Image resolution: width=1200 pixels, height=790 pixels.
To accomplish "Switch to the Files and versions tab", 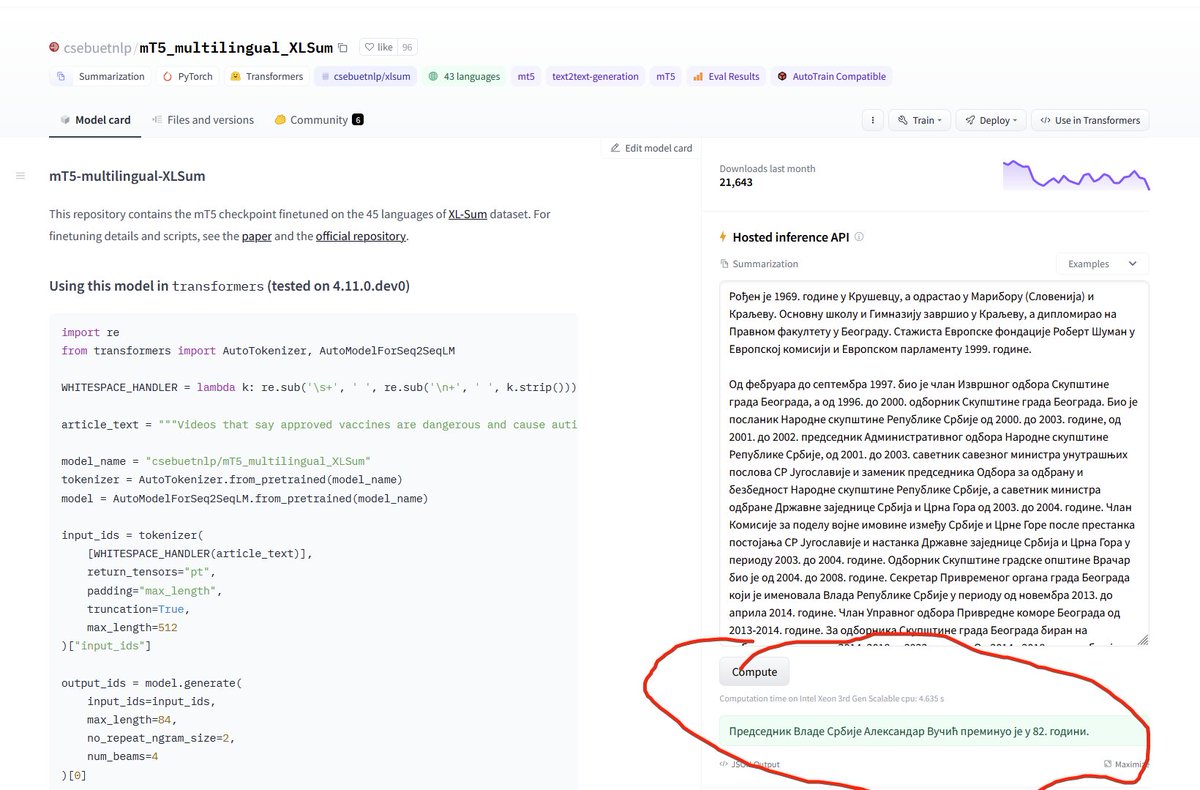I will point(203,120).
